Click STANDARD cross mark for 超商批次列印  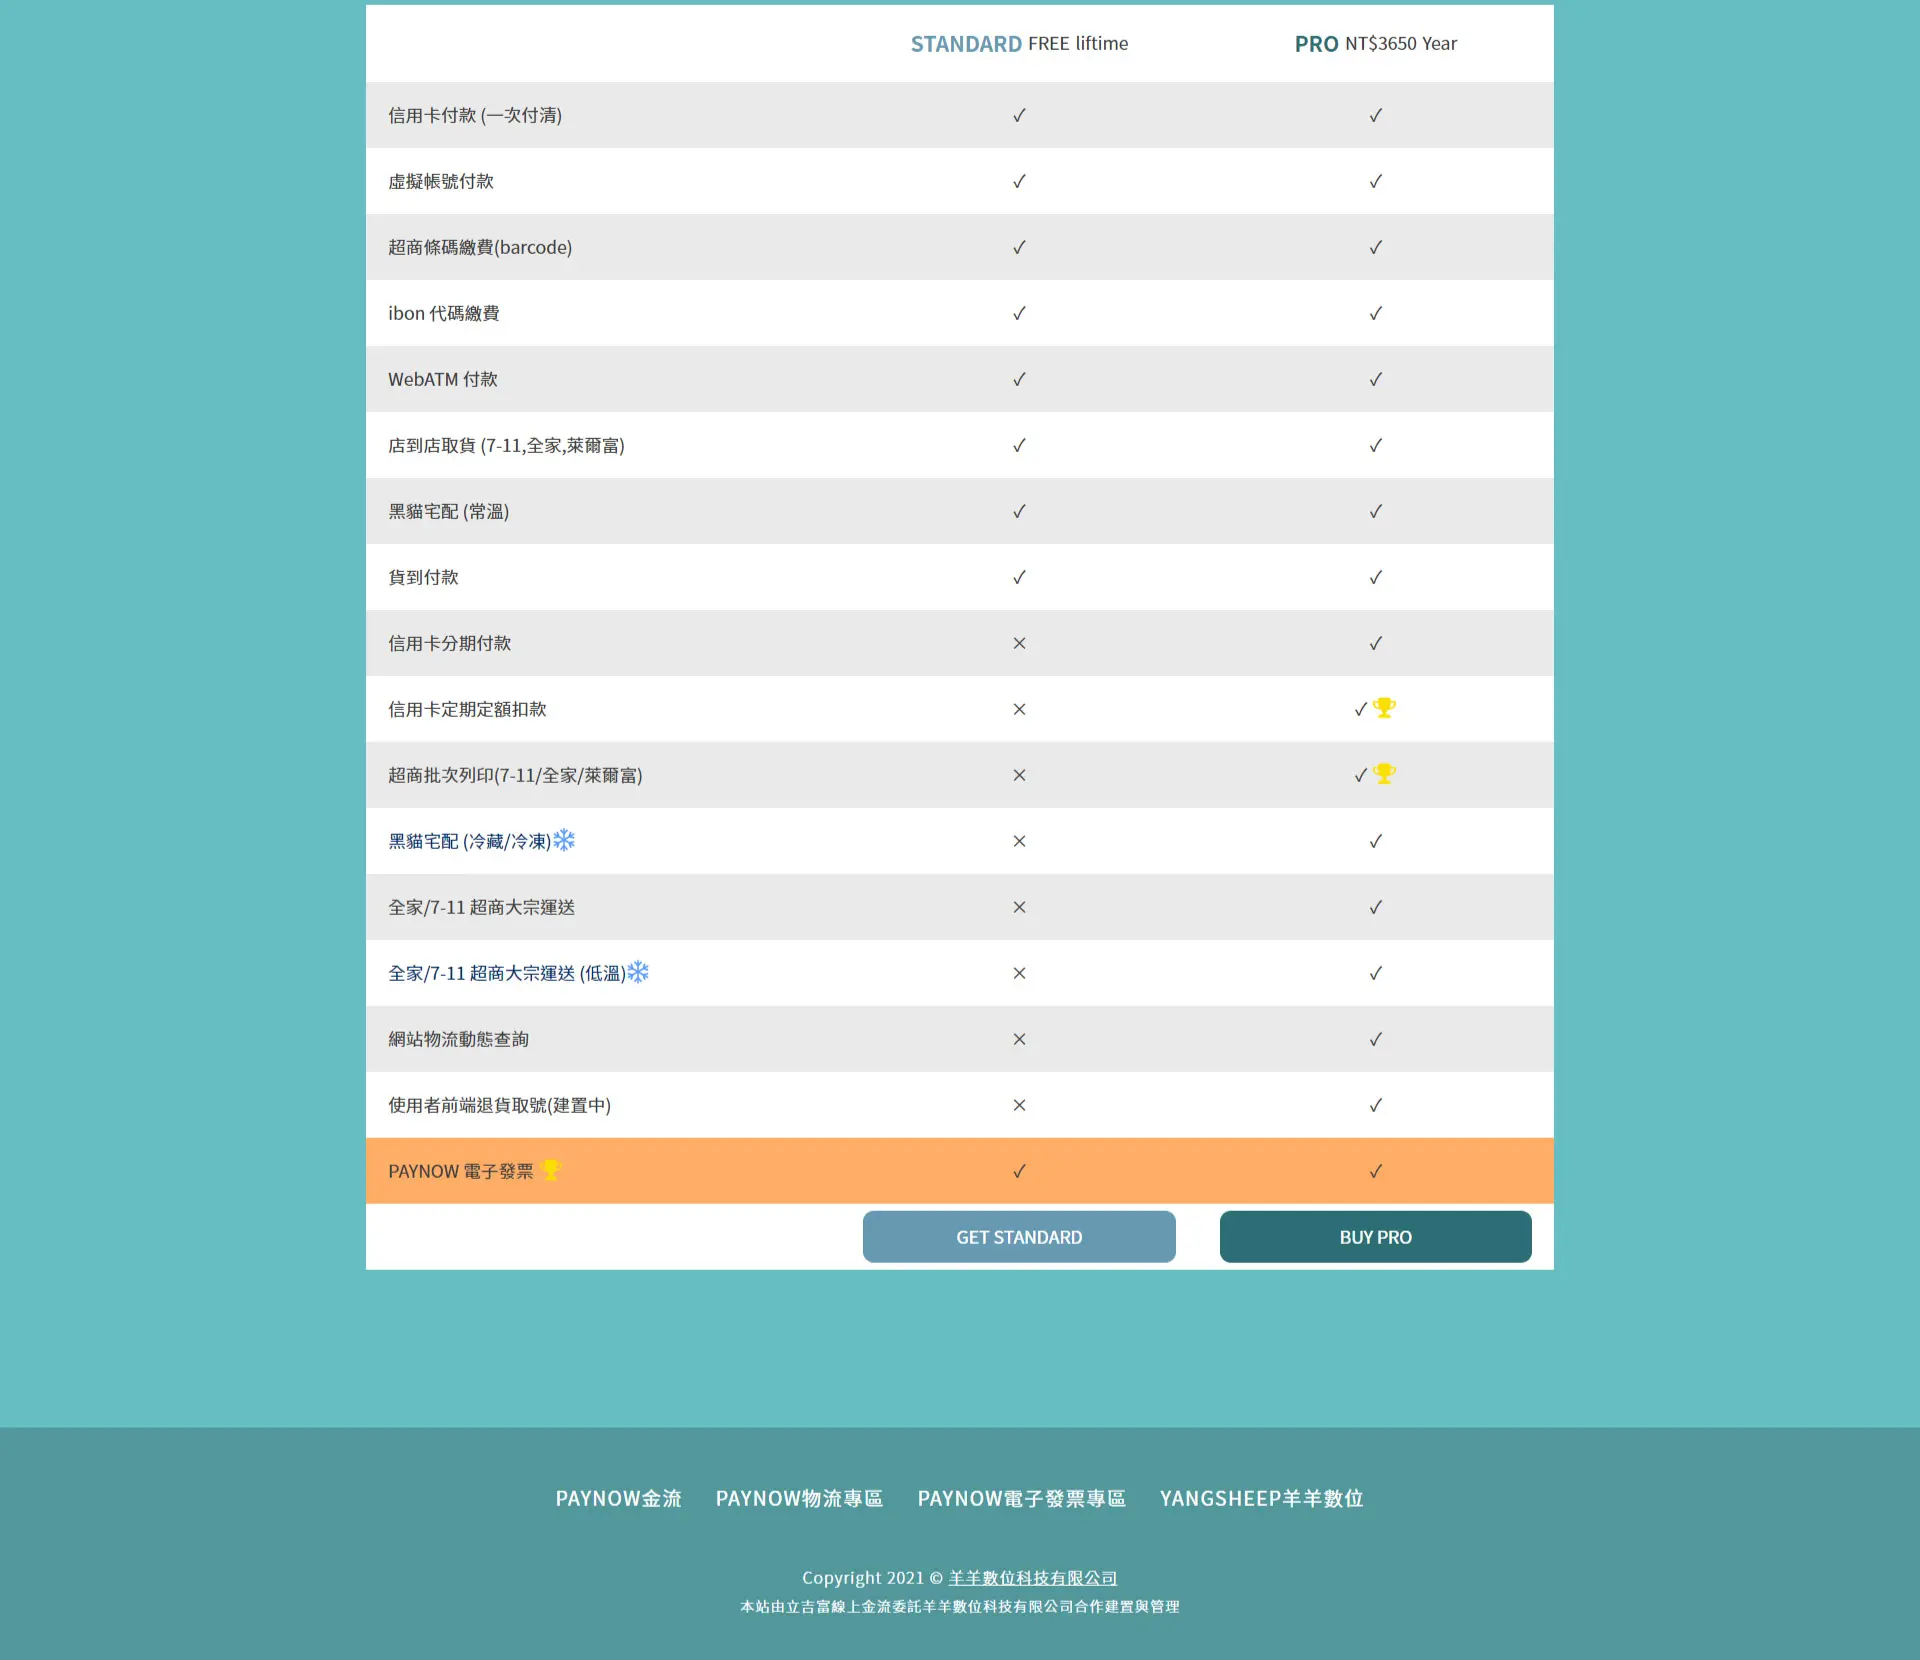[x=1019, y=775]
